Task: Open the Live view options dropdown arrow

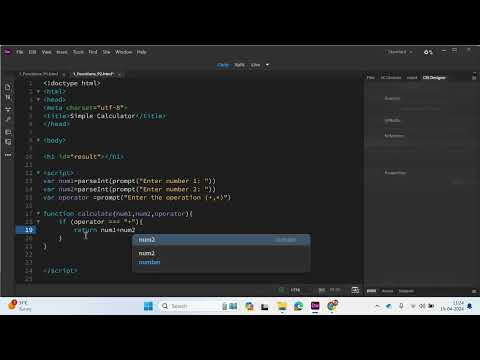Action: coord(267,65)
